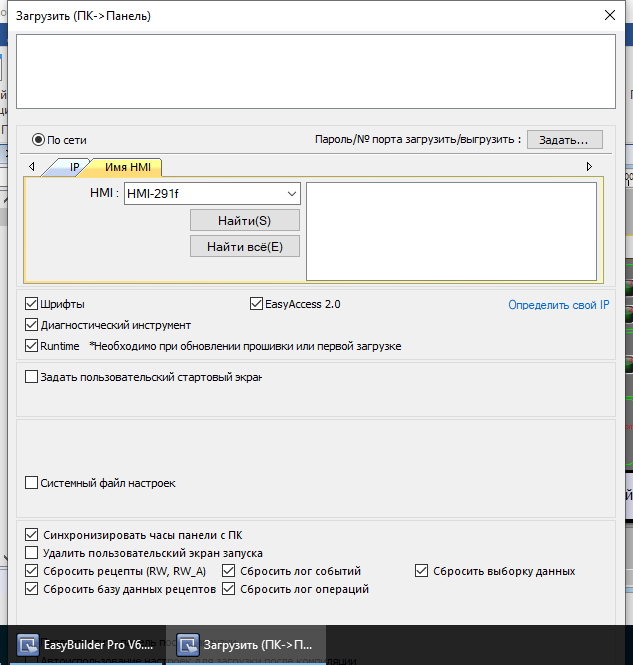Click the empty HMI search results list
The image size is (633, 665).
click(451, 232)
